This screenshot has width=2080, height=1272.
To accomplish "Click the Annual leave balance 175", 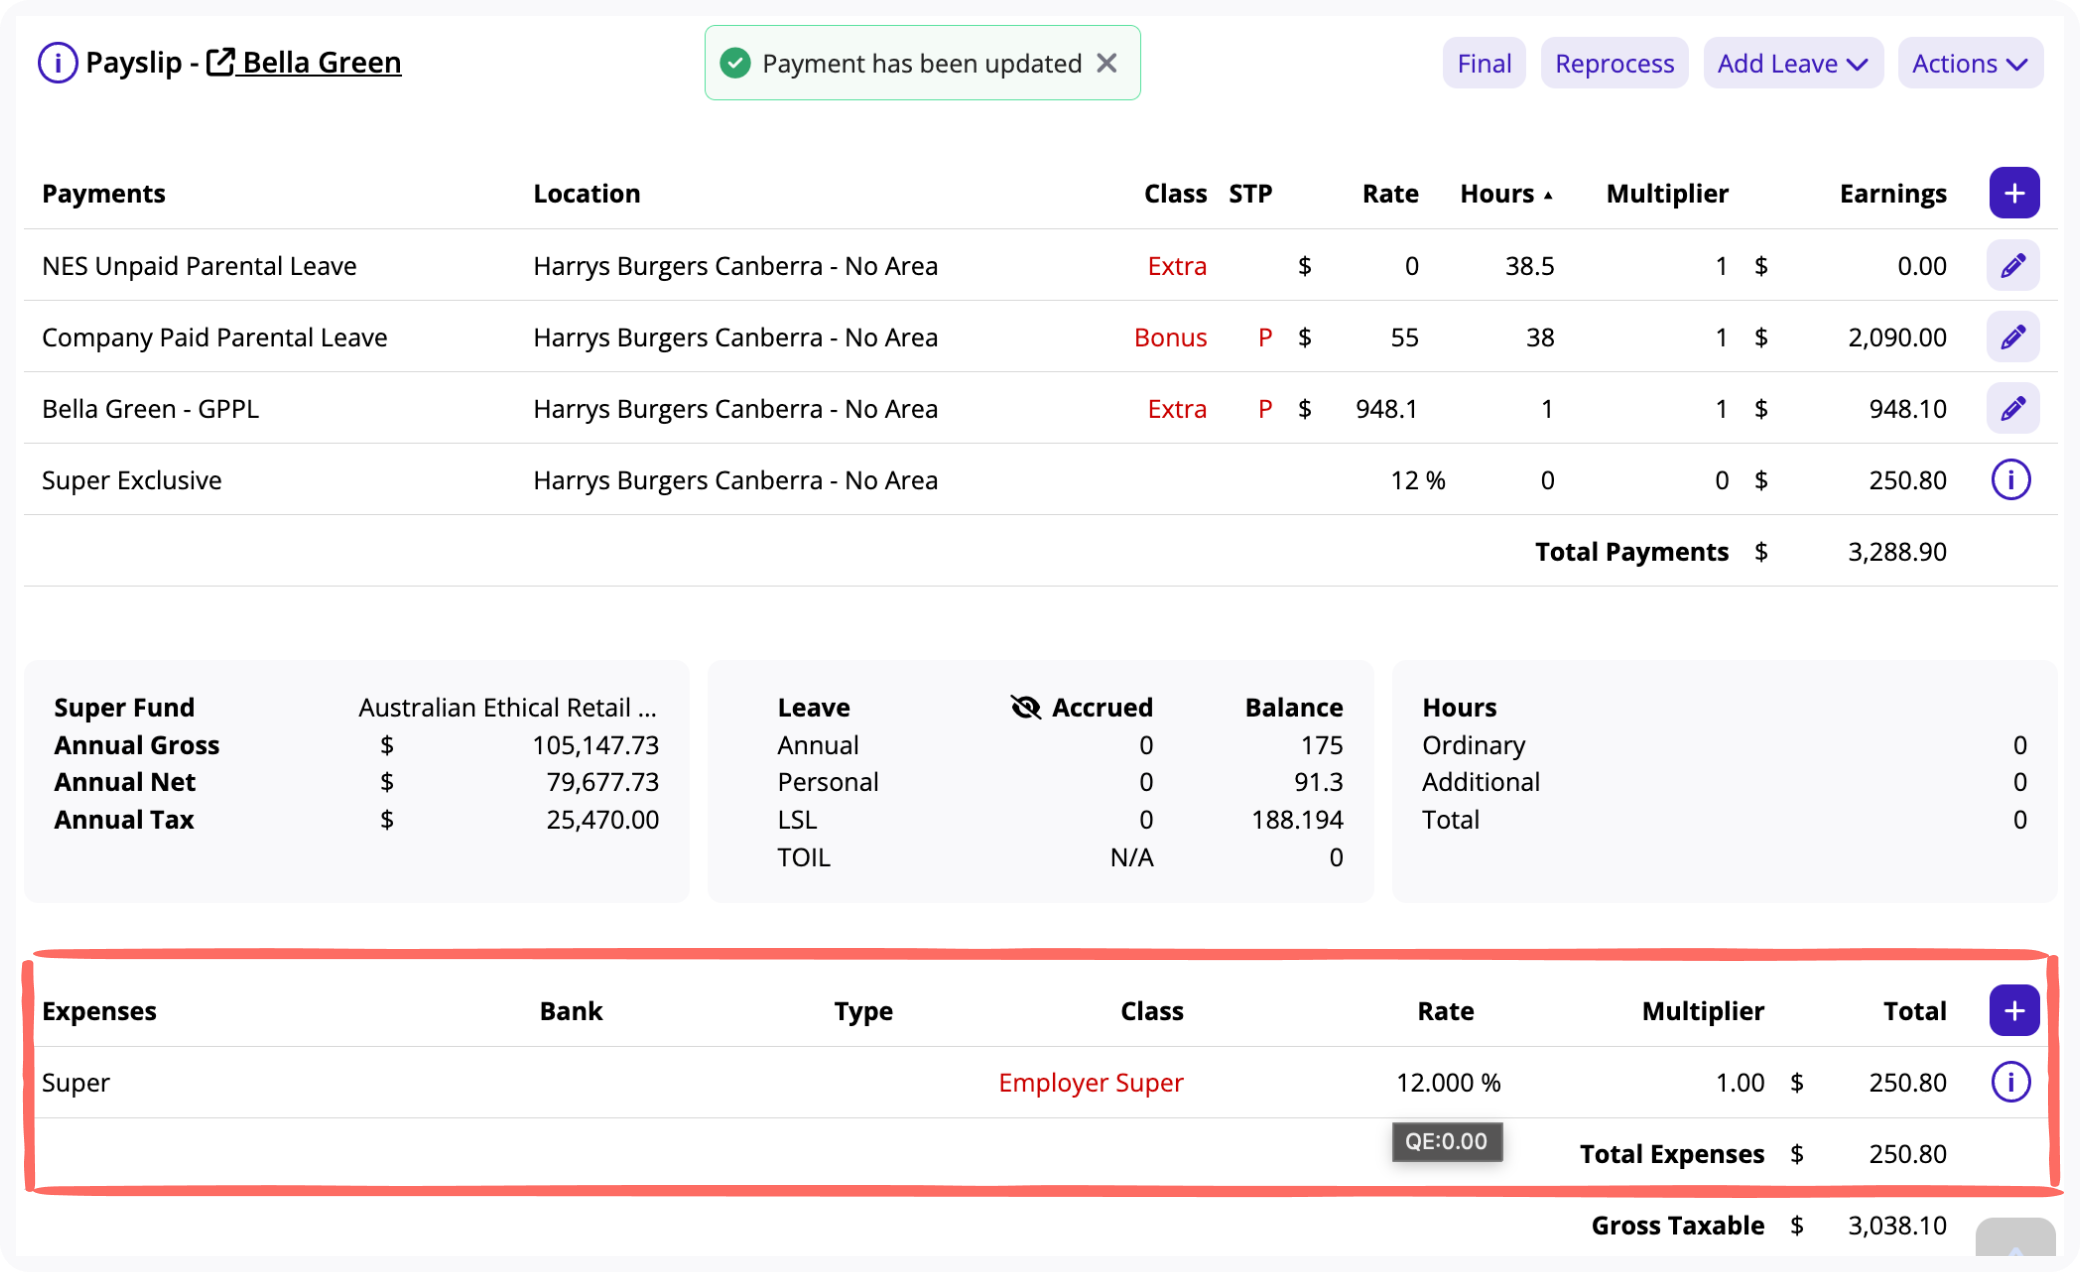I will pos(1321,745).
